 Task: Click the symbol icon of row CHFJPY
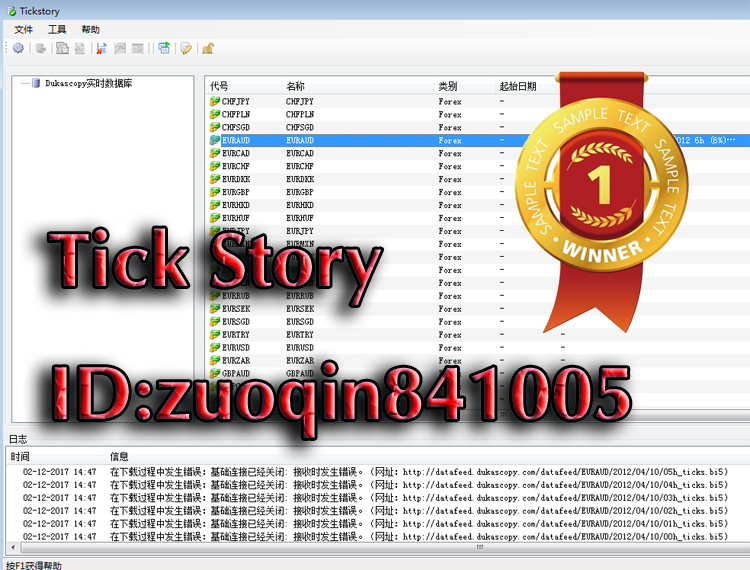click(215, 101)
